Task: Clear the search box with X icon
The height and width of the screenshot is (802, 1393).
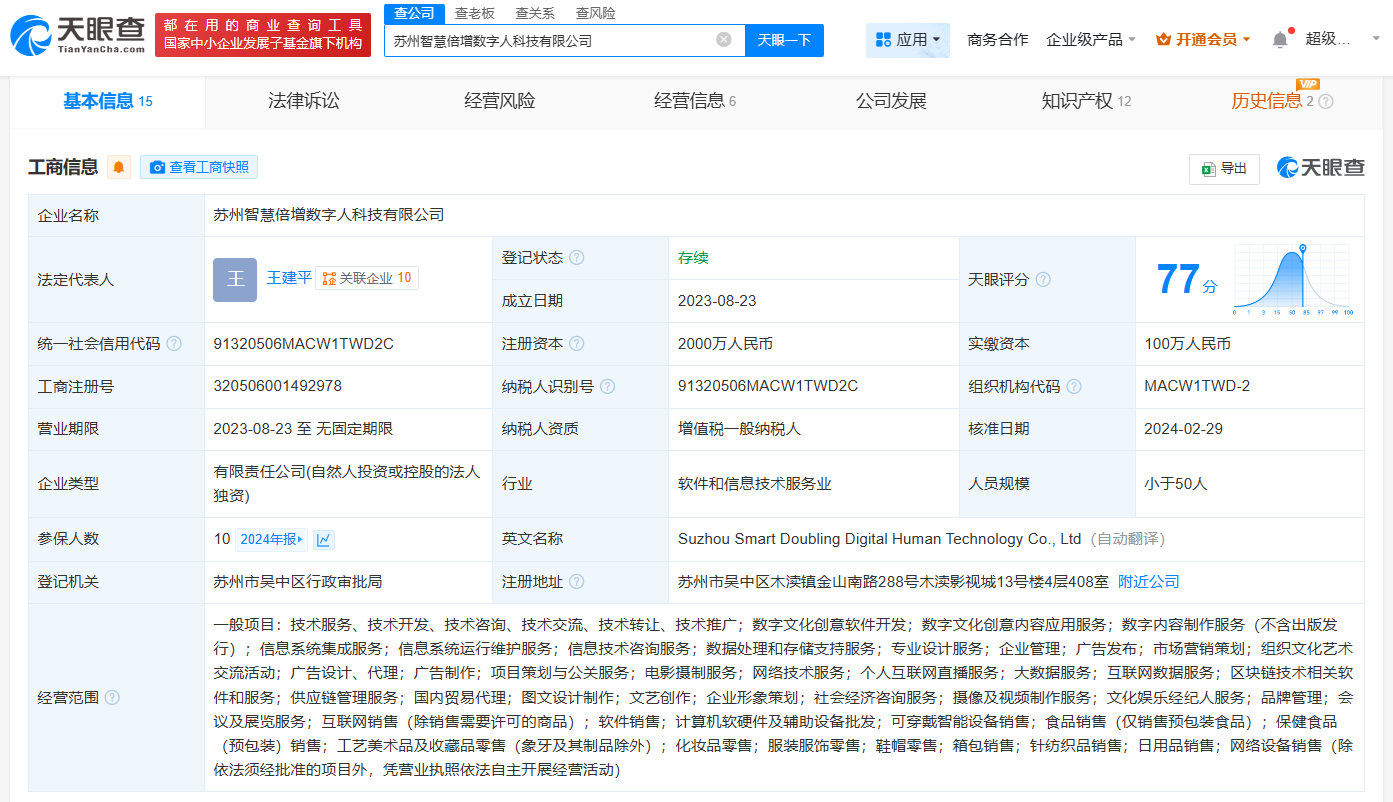Action: click(724, 40)
